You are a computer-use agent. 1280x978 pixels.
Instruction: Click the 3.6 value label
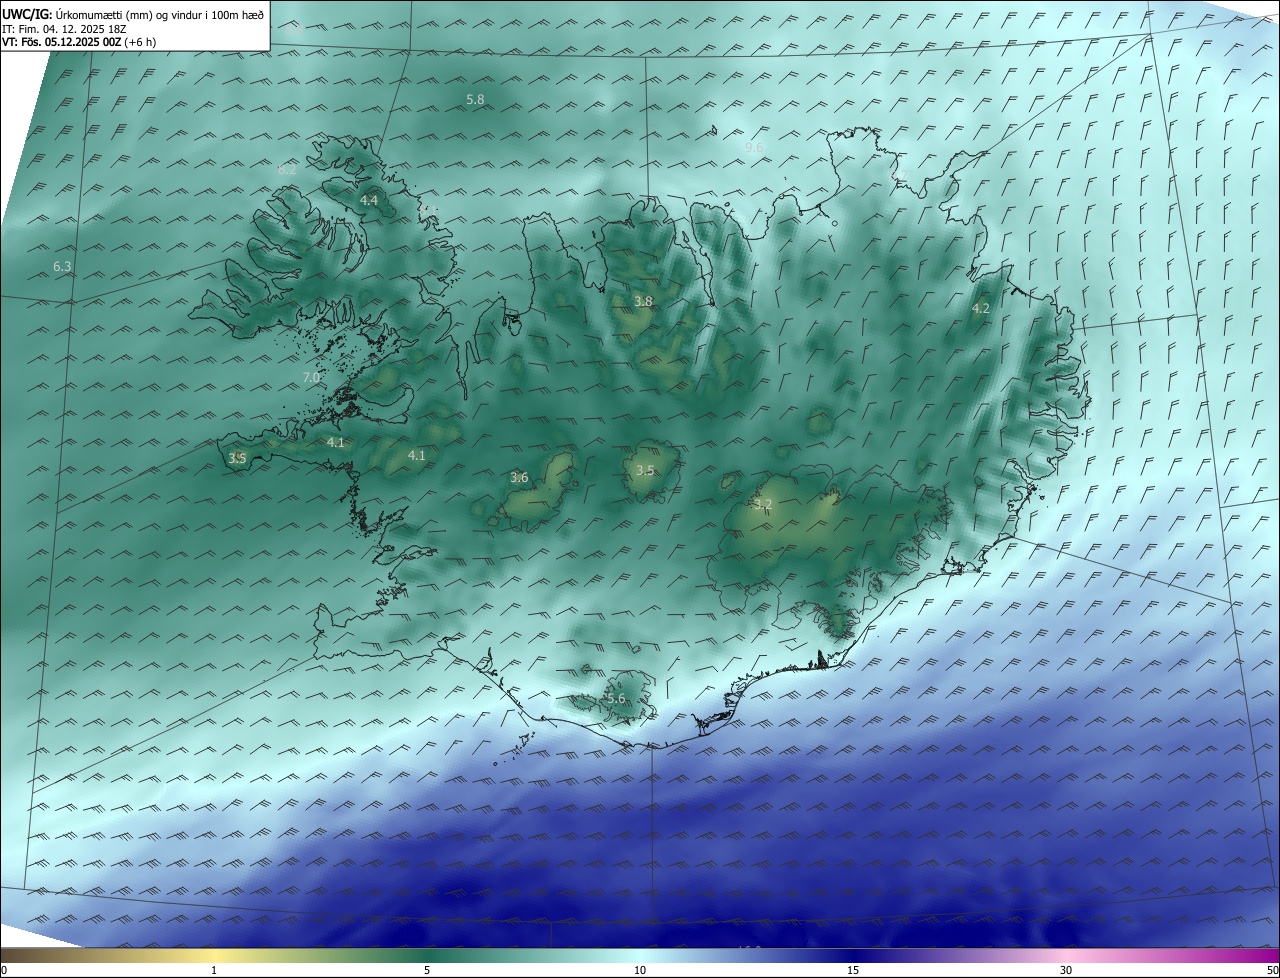point(519,477)
